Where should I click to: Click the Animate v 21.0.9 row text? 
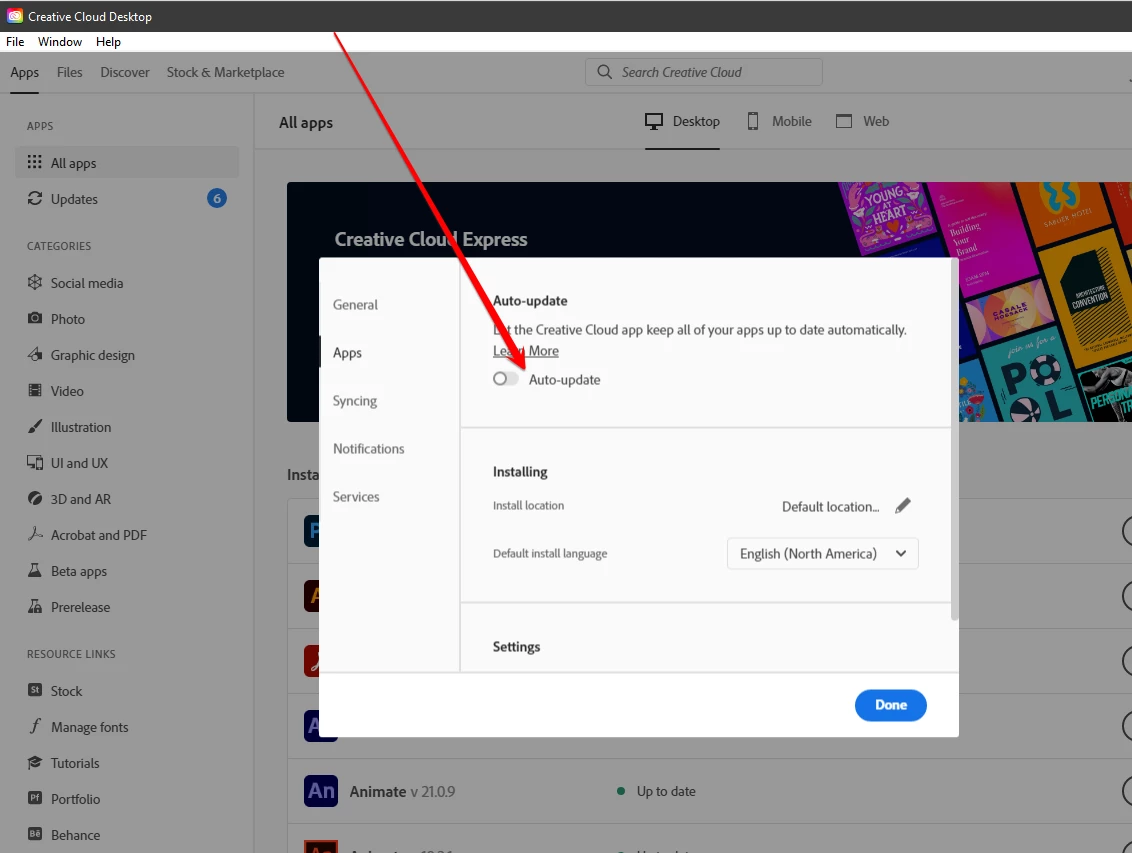point(402,792)
